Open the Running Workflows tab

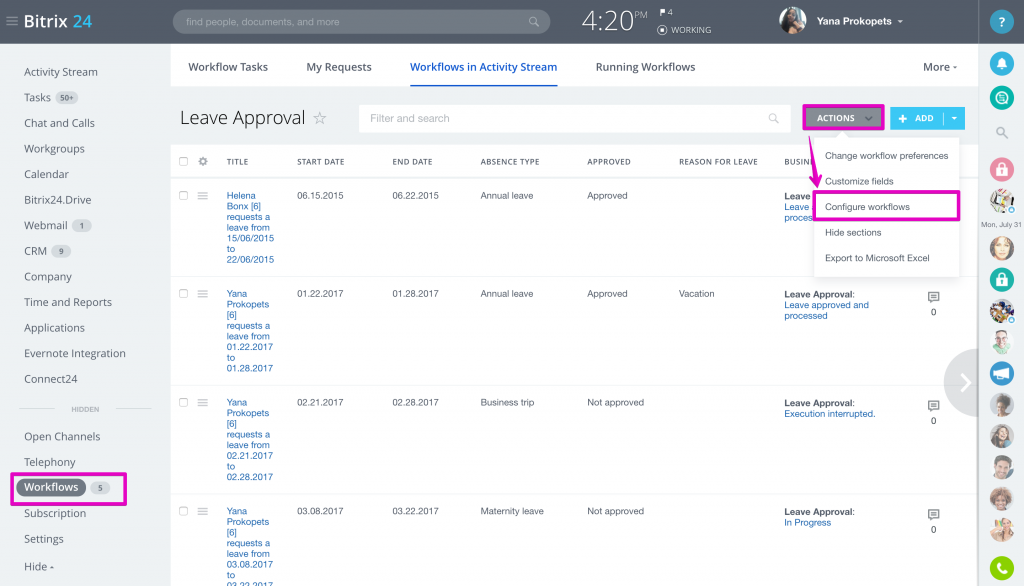point(645,67)
